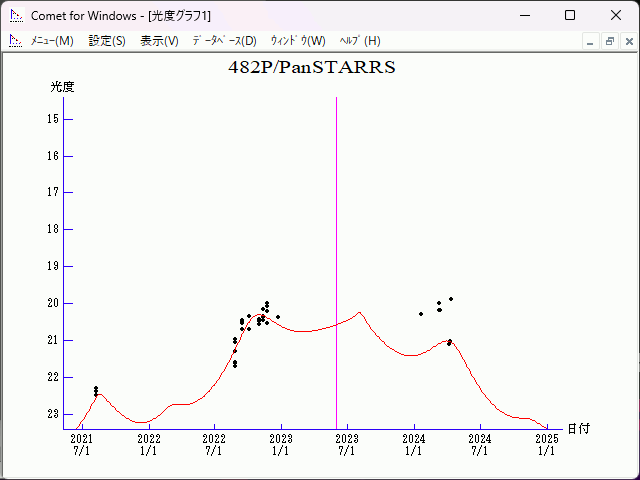
Task: Click the Comet for Windows title bar icon
Action: (x=15, y=16)
